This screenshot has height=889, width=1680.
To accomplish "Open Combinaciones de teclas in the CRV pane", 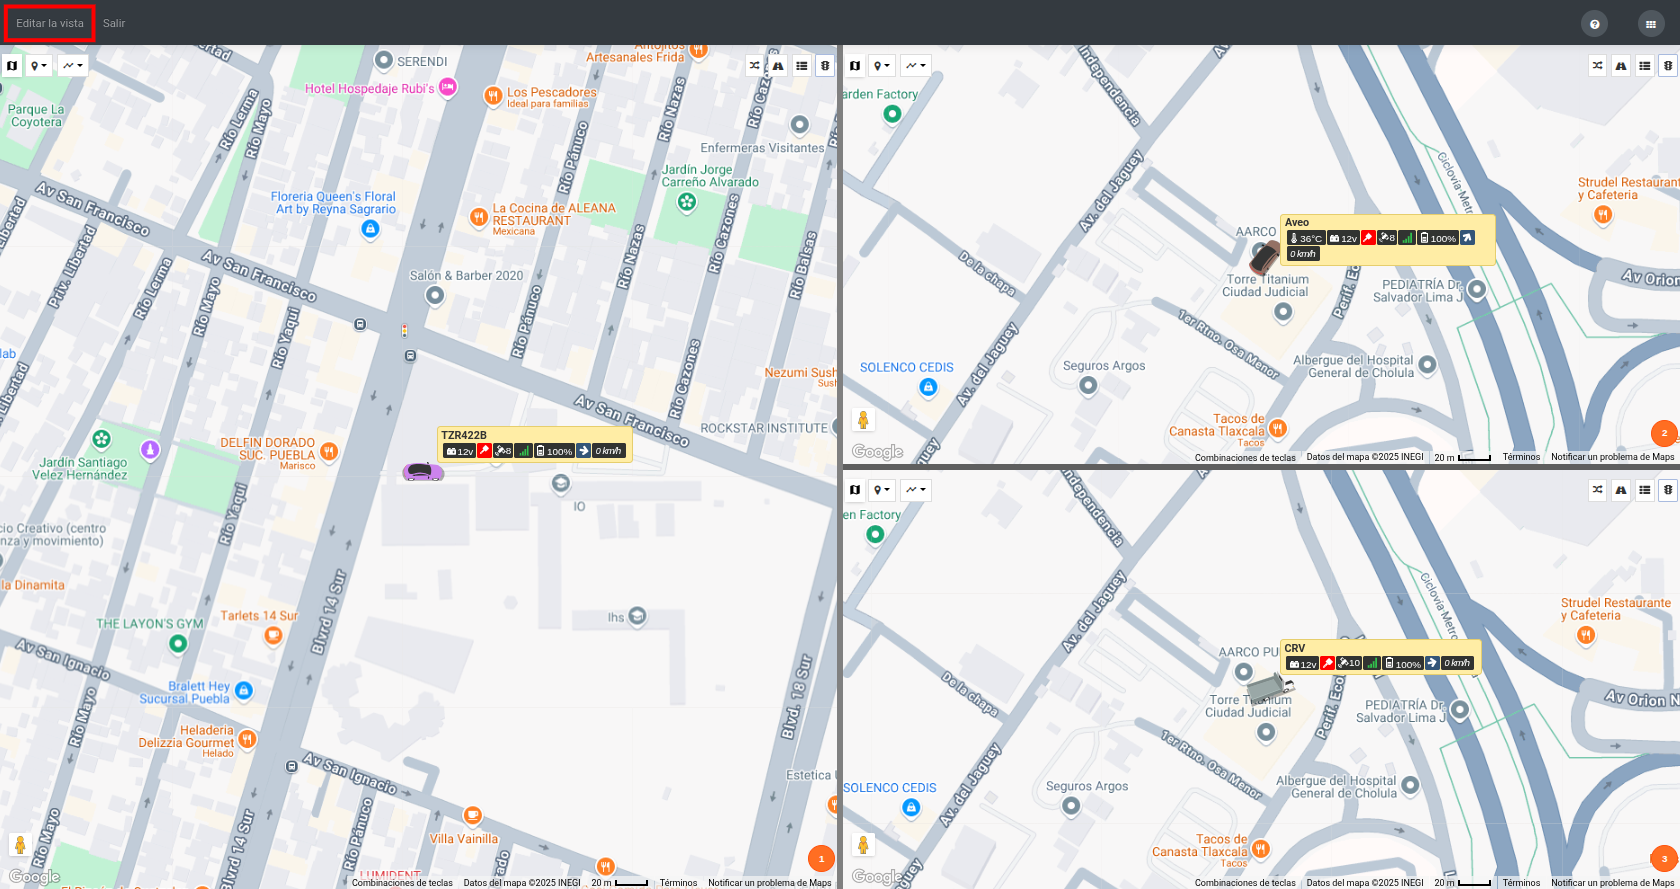I will (1245, 883).
